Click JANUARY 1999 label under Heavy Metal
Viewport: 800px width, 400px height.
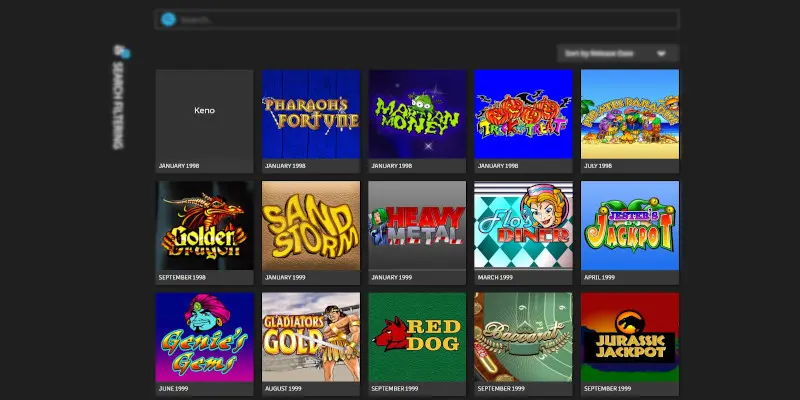[391, 278]
